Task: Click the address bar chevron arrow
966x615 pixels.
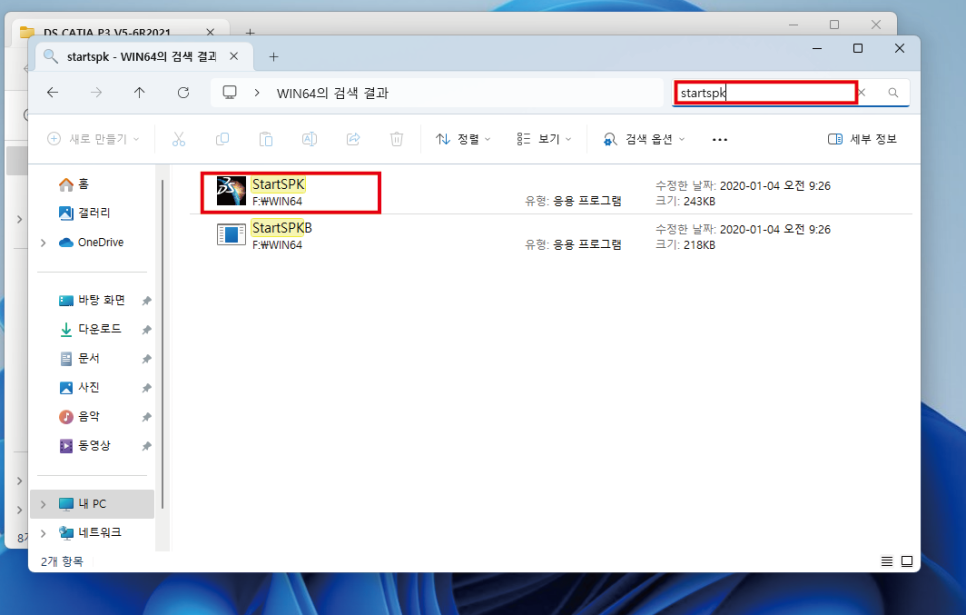Action: (257, 92)
